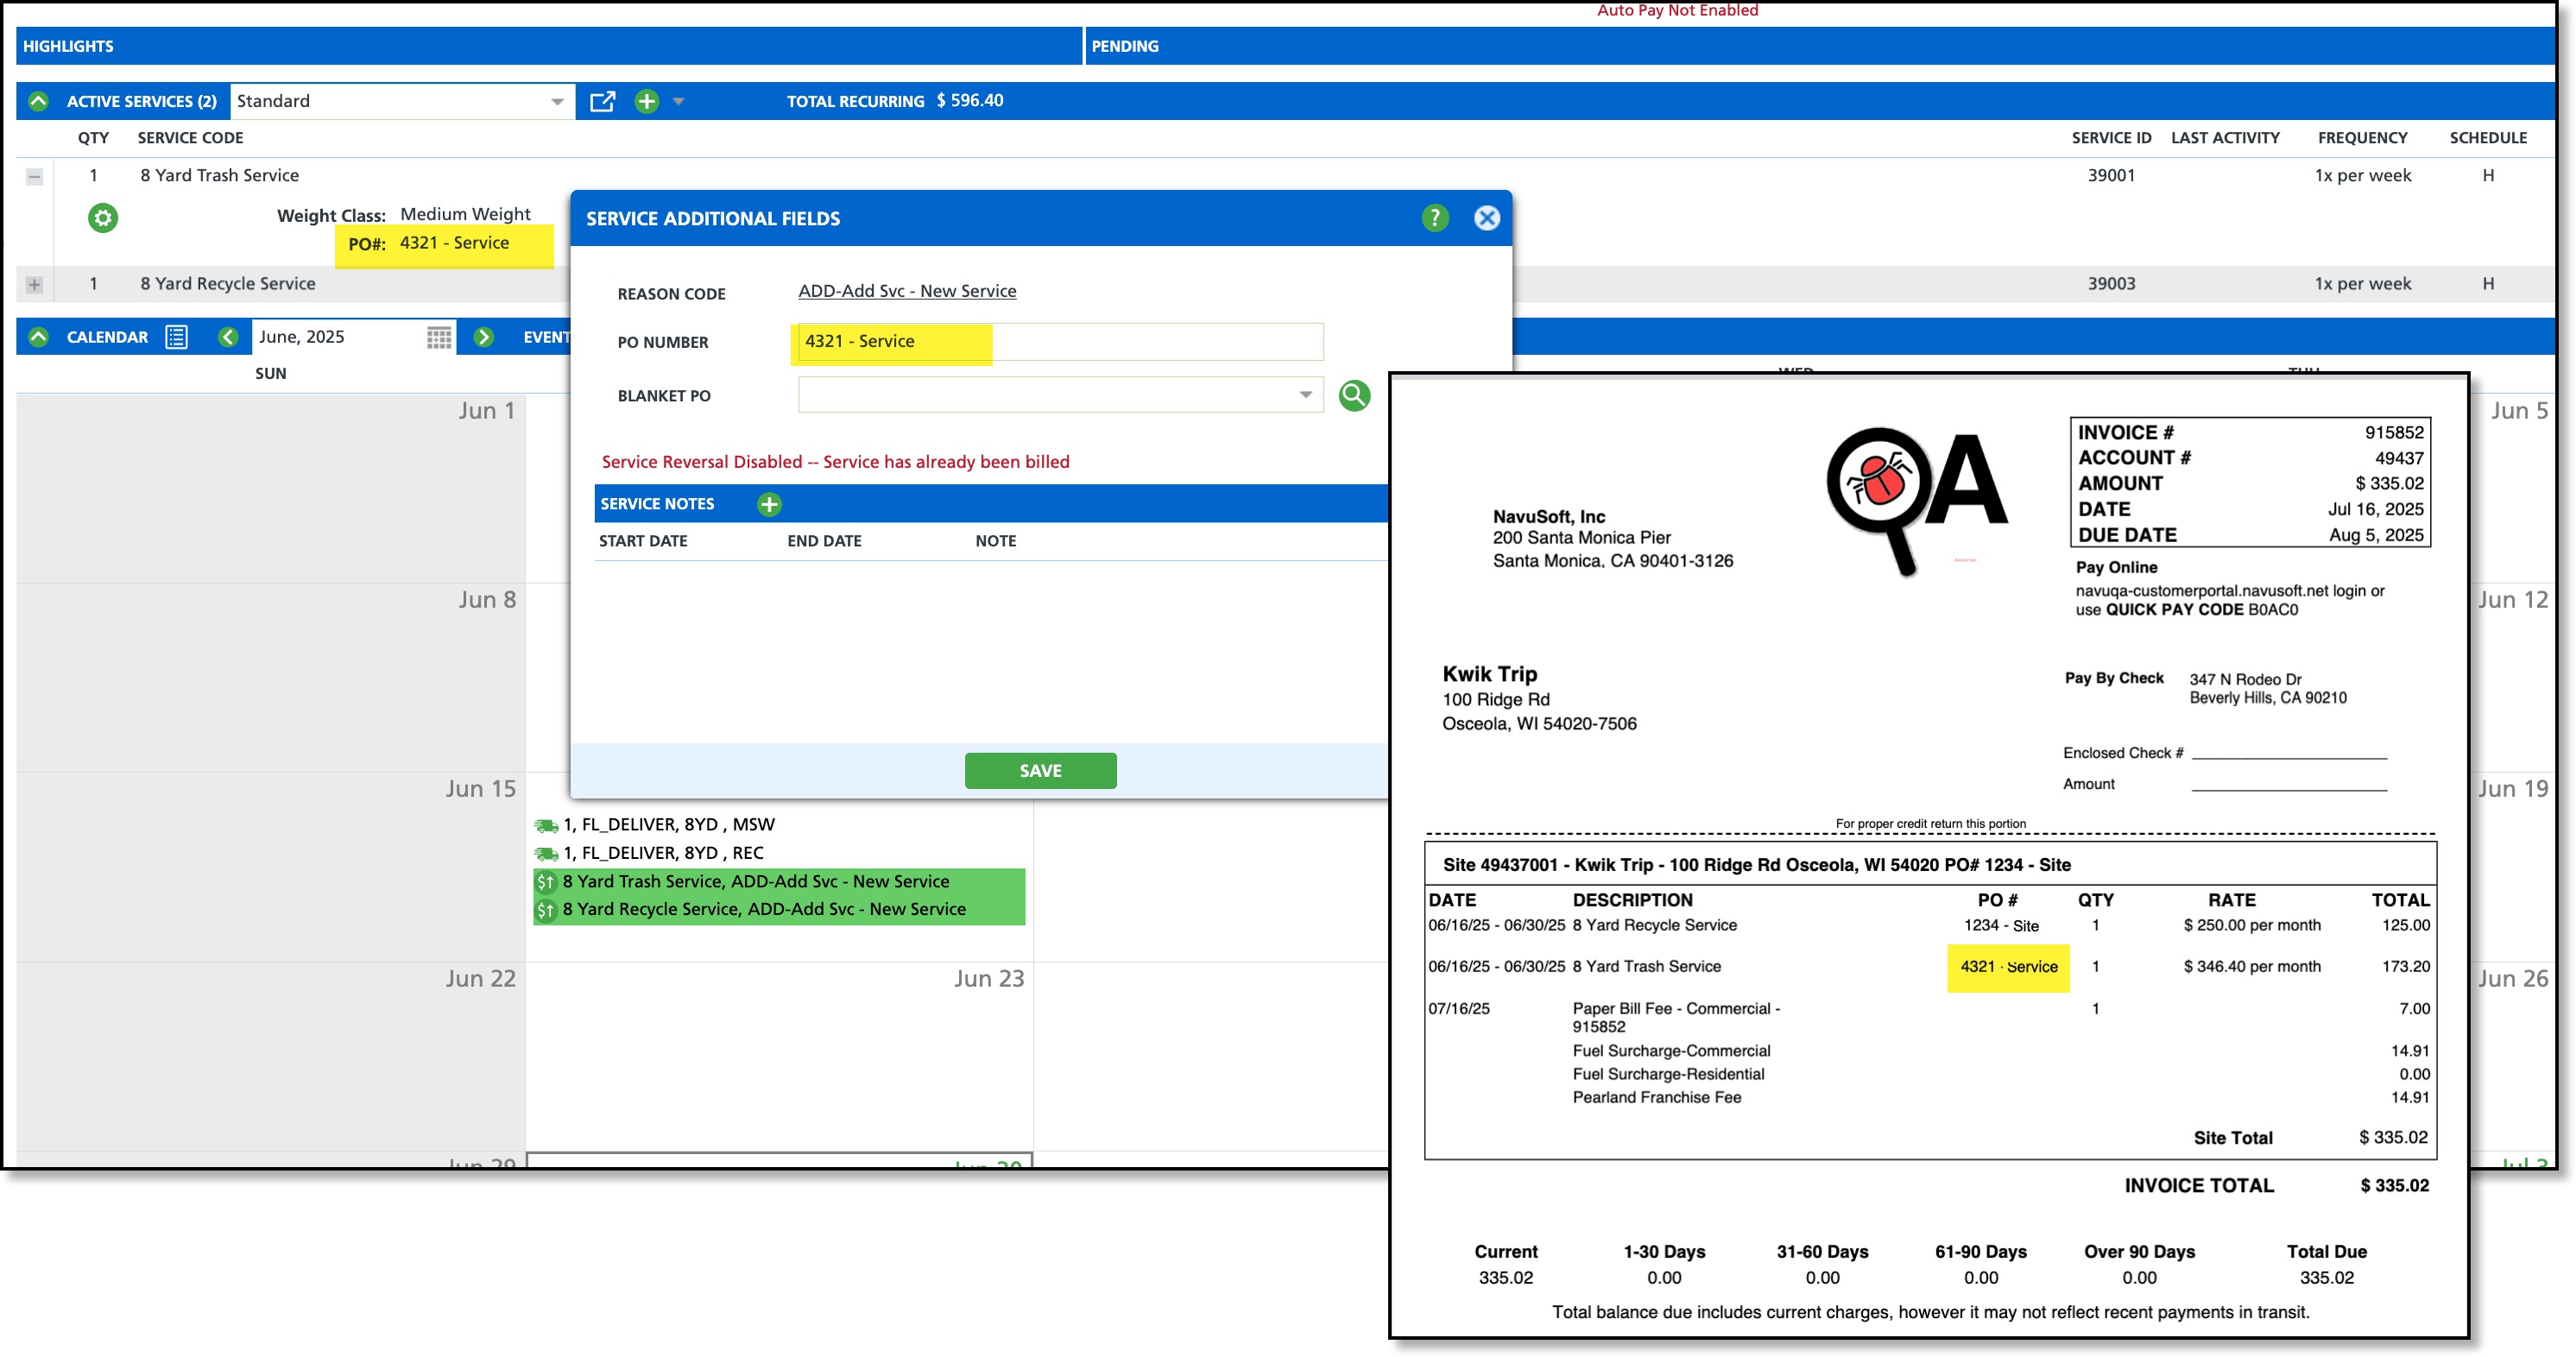Screen dimensions: 2576x1357
Task: Click the green help question mark icon
Action: [1434, 218]
